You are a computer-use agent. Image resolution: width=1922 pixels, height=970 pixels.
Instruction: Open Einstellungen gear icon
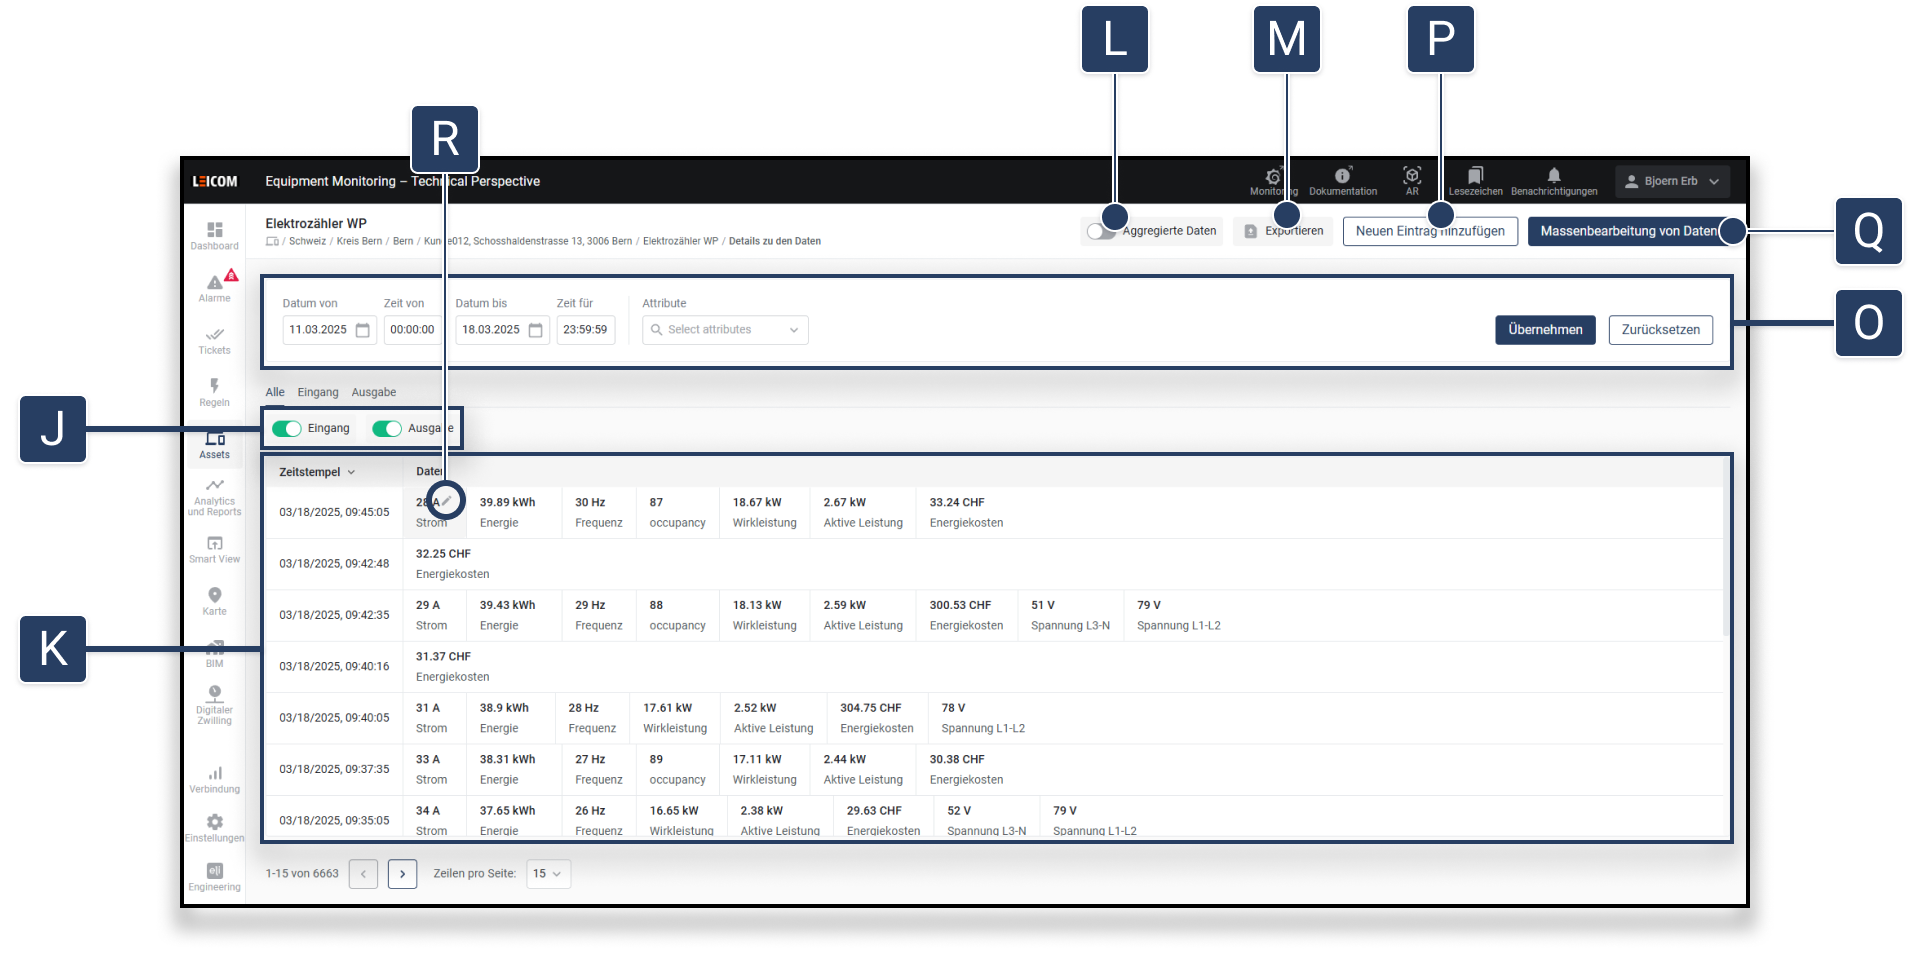tap(214, 827)
